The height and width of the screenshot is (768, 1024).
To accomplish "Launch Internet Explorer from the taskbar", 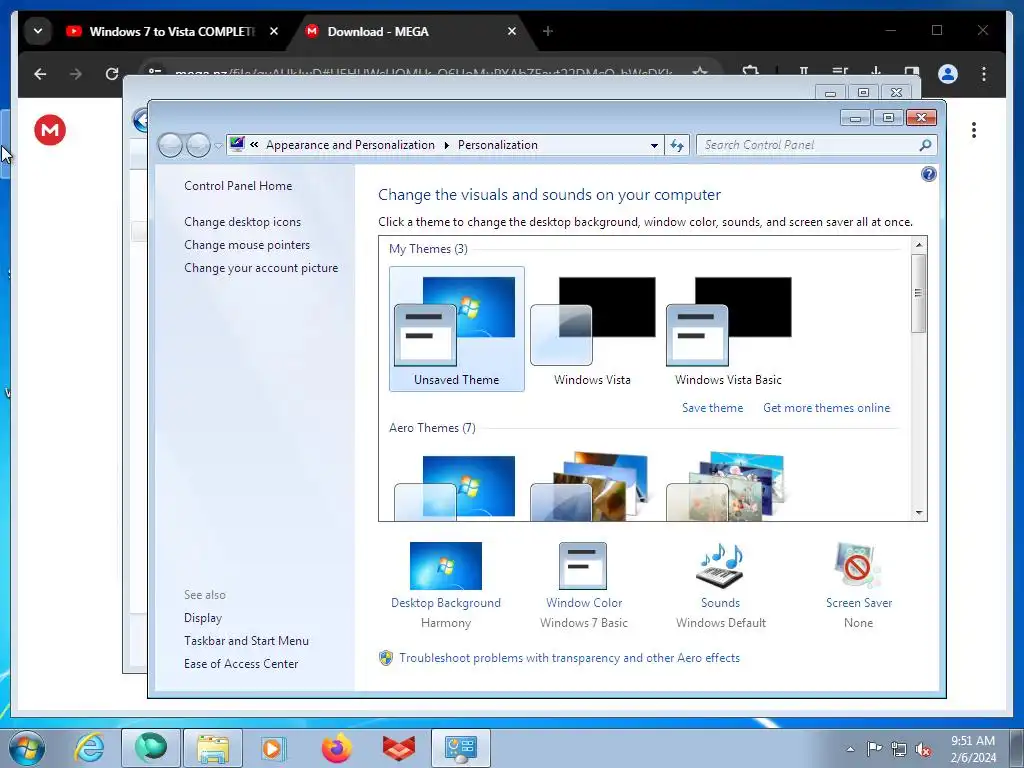I will (89, 748).
